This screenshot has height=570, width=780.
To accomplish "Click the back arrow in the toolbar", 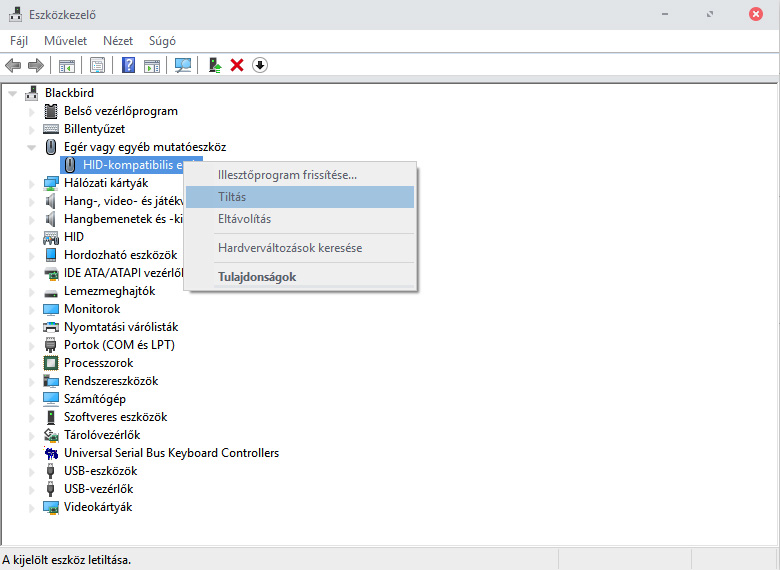I will pos(13,65).
